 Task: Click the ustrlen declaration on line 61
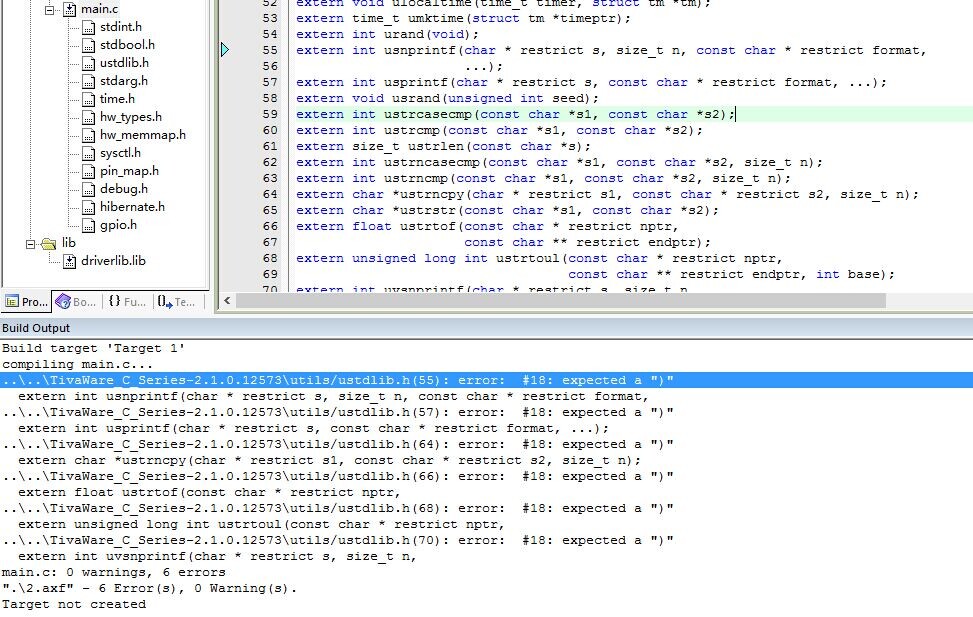click(443, 146)
